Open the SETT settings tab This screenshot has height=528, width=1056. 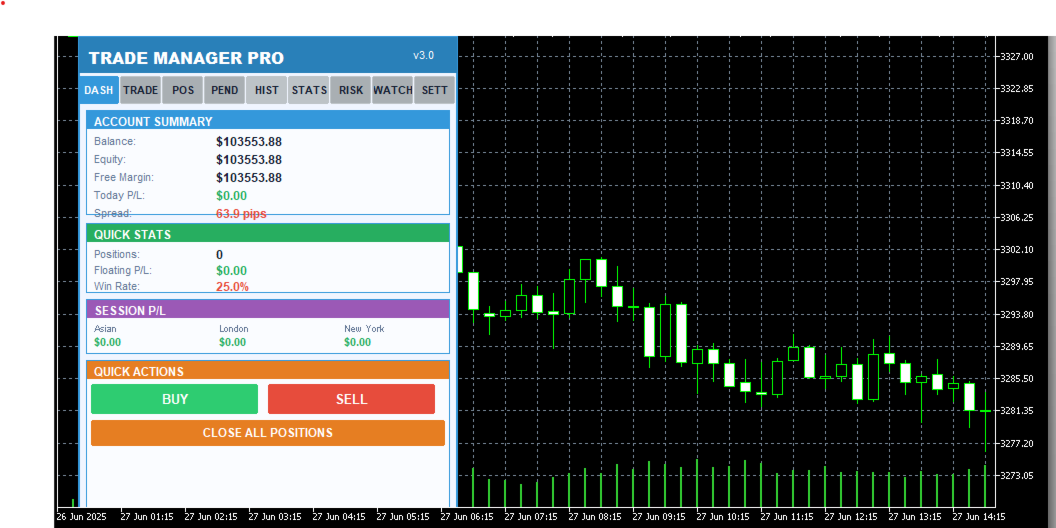click(434, 90)
